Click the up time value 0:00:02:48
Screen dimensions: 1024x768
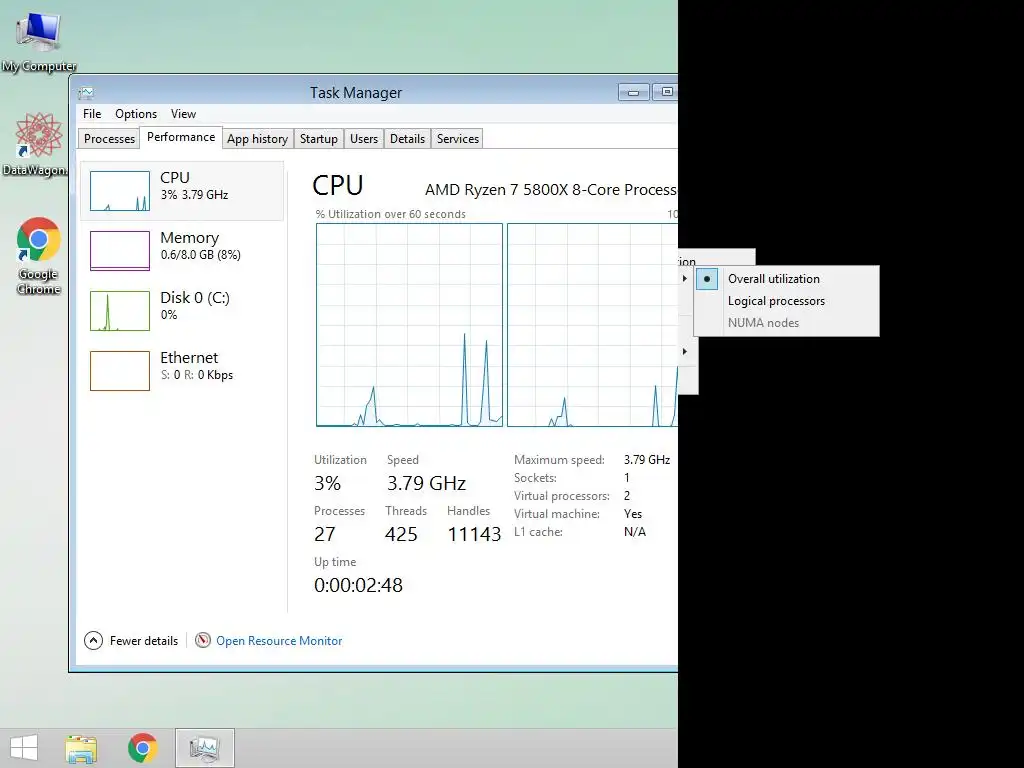[x=359, y=585]
